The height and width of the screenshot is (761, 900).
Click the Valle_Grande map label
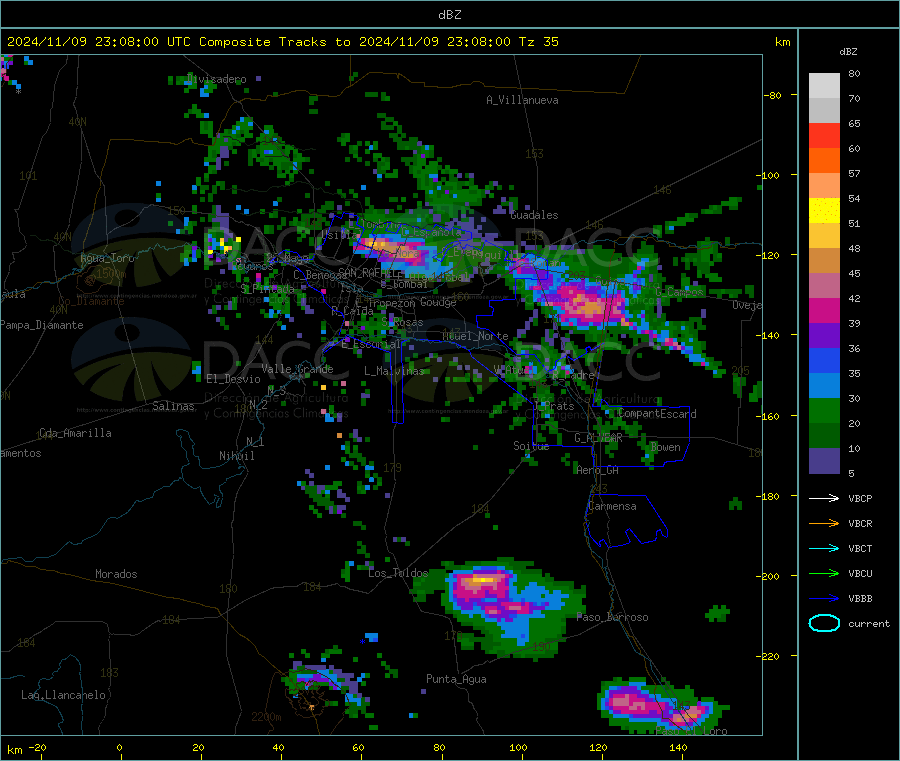297,369
